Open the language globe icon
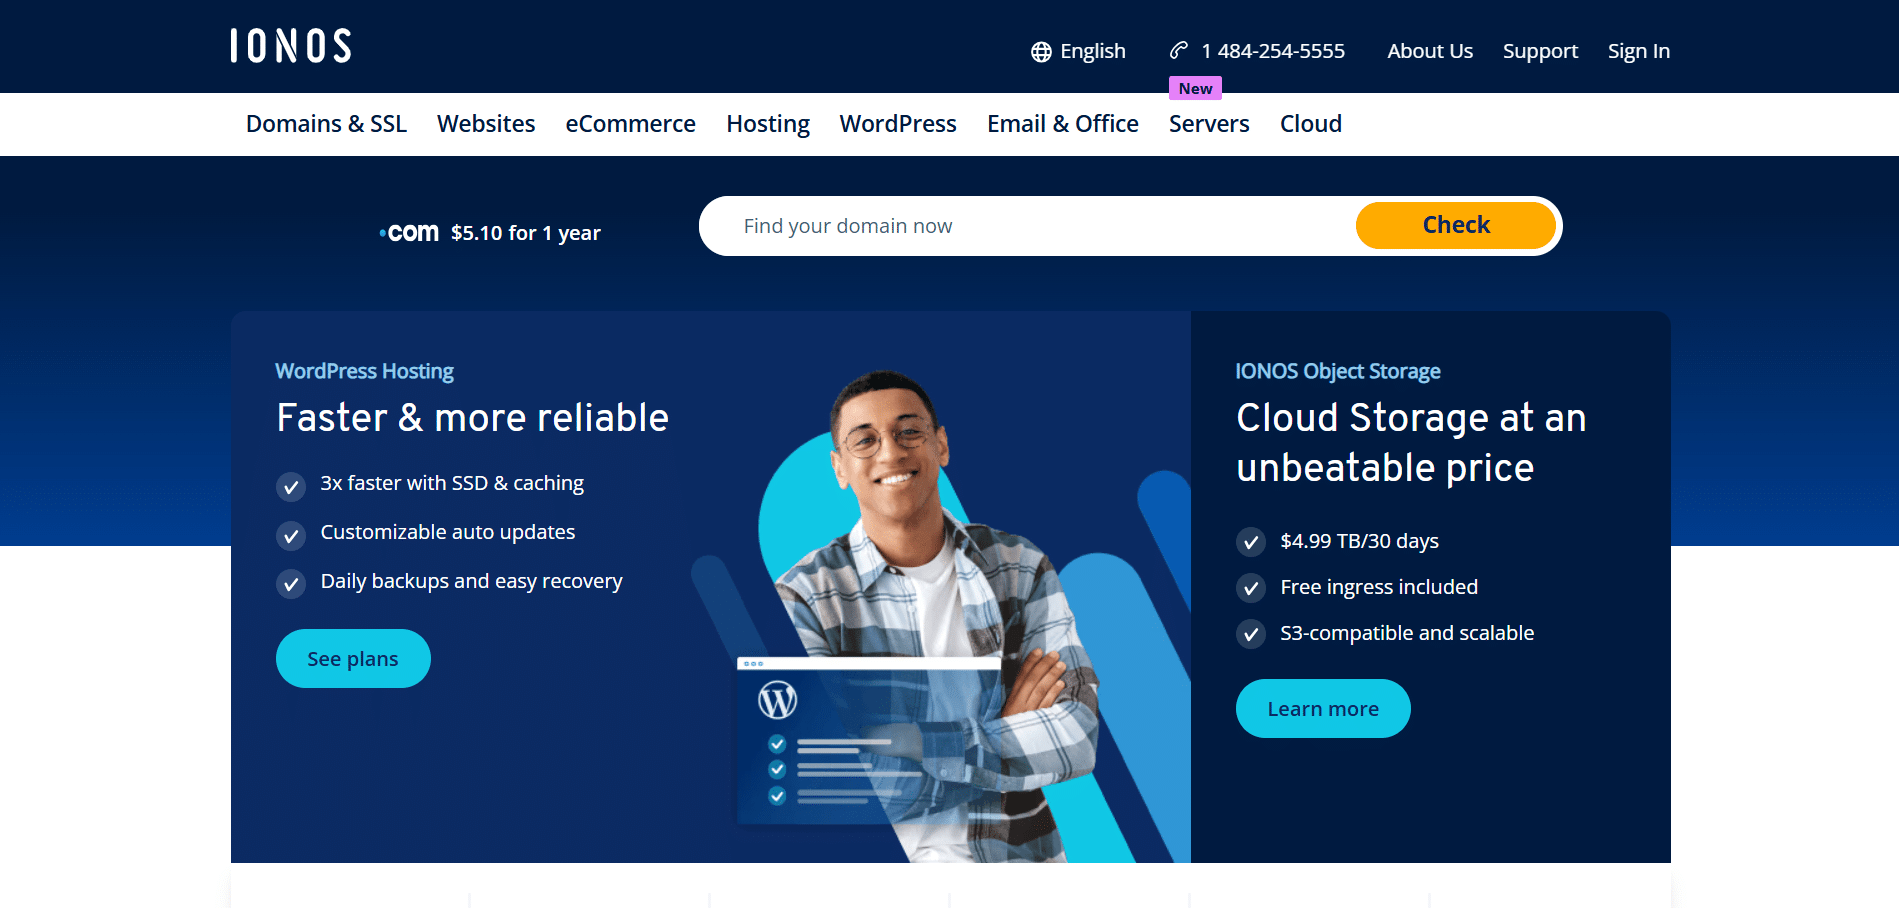This screenshot has width=1899, height=908. [1041, 50]
